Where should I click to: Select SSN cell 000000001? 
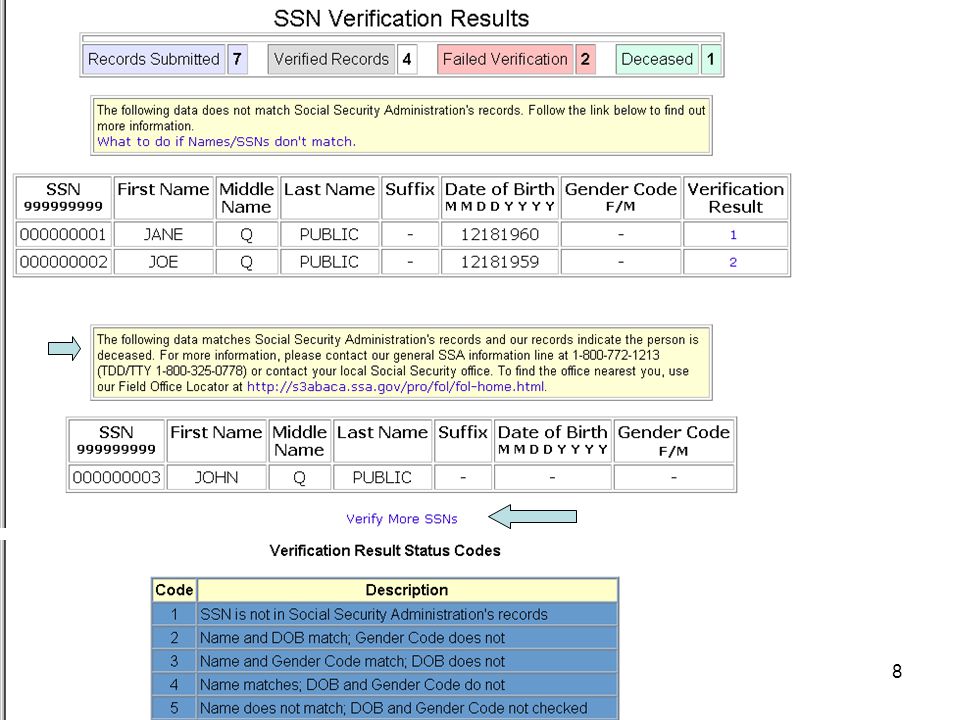click(x=63, y=234)
